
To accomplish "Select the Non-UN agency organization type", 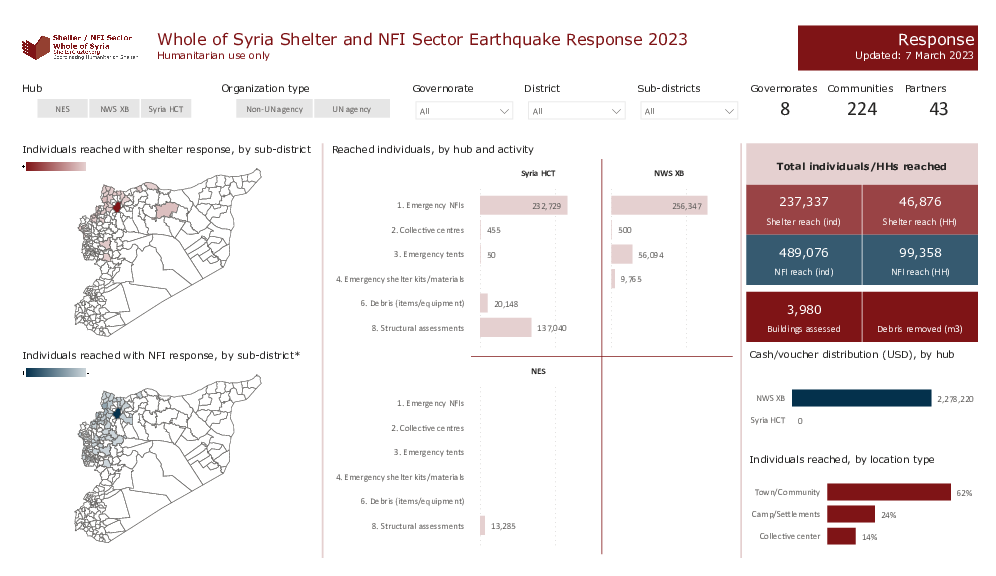I will pos(275,110).
